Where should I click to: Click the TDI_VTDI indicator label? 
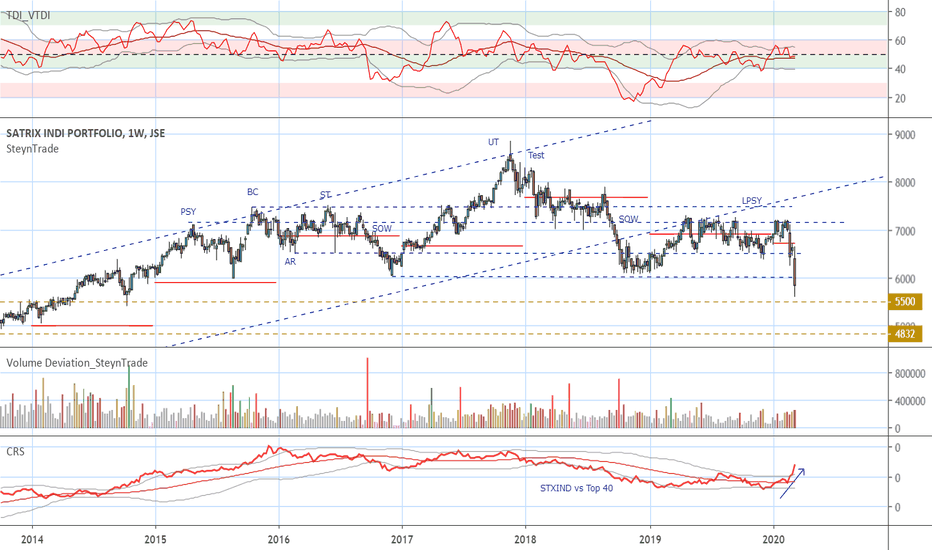29,15
